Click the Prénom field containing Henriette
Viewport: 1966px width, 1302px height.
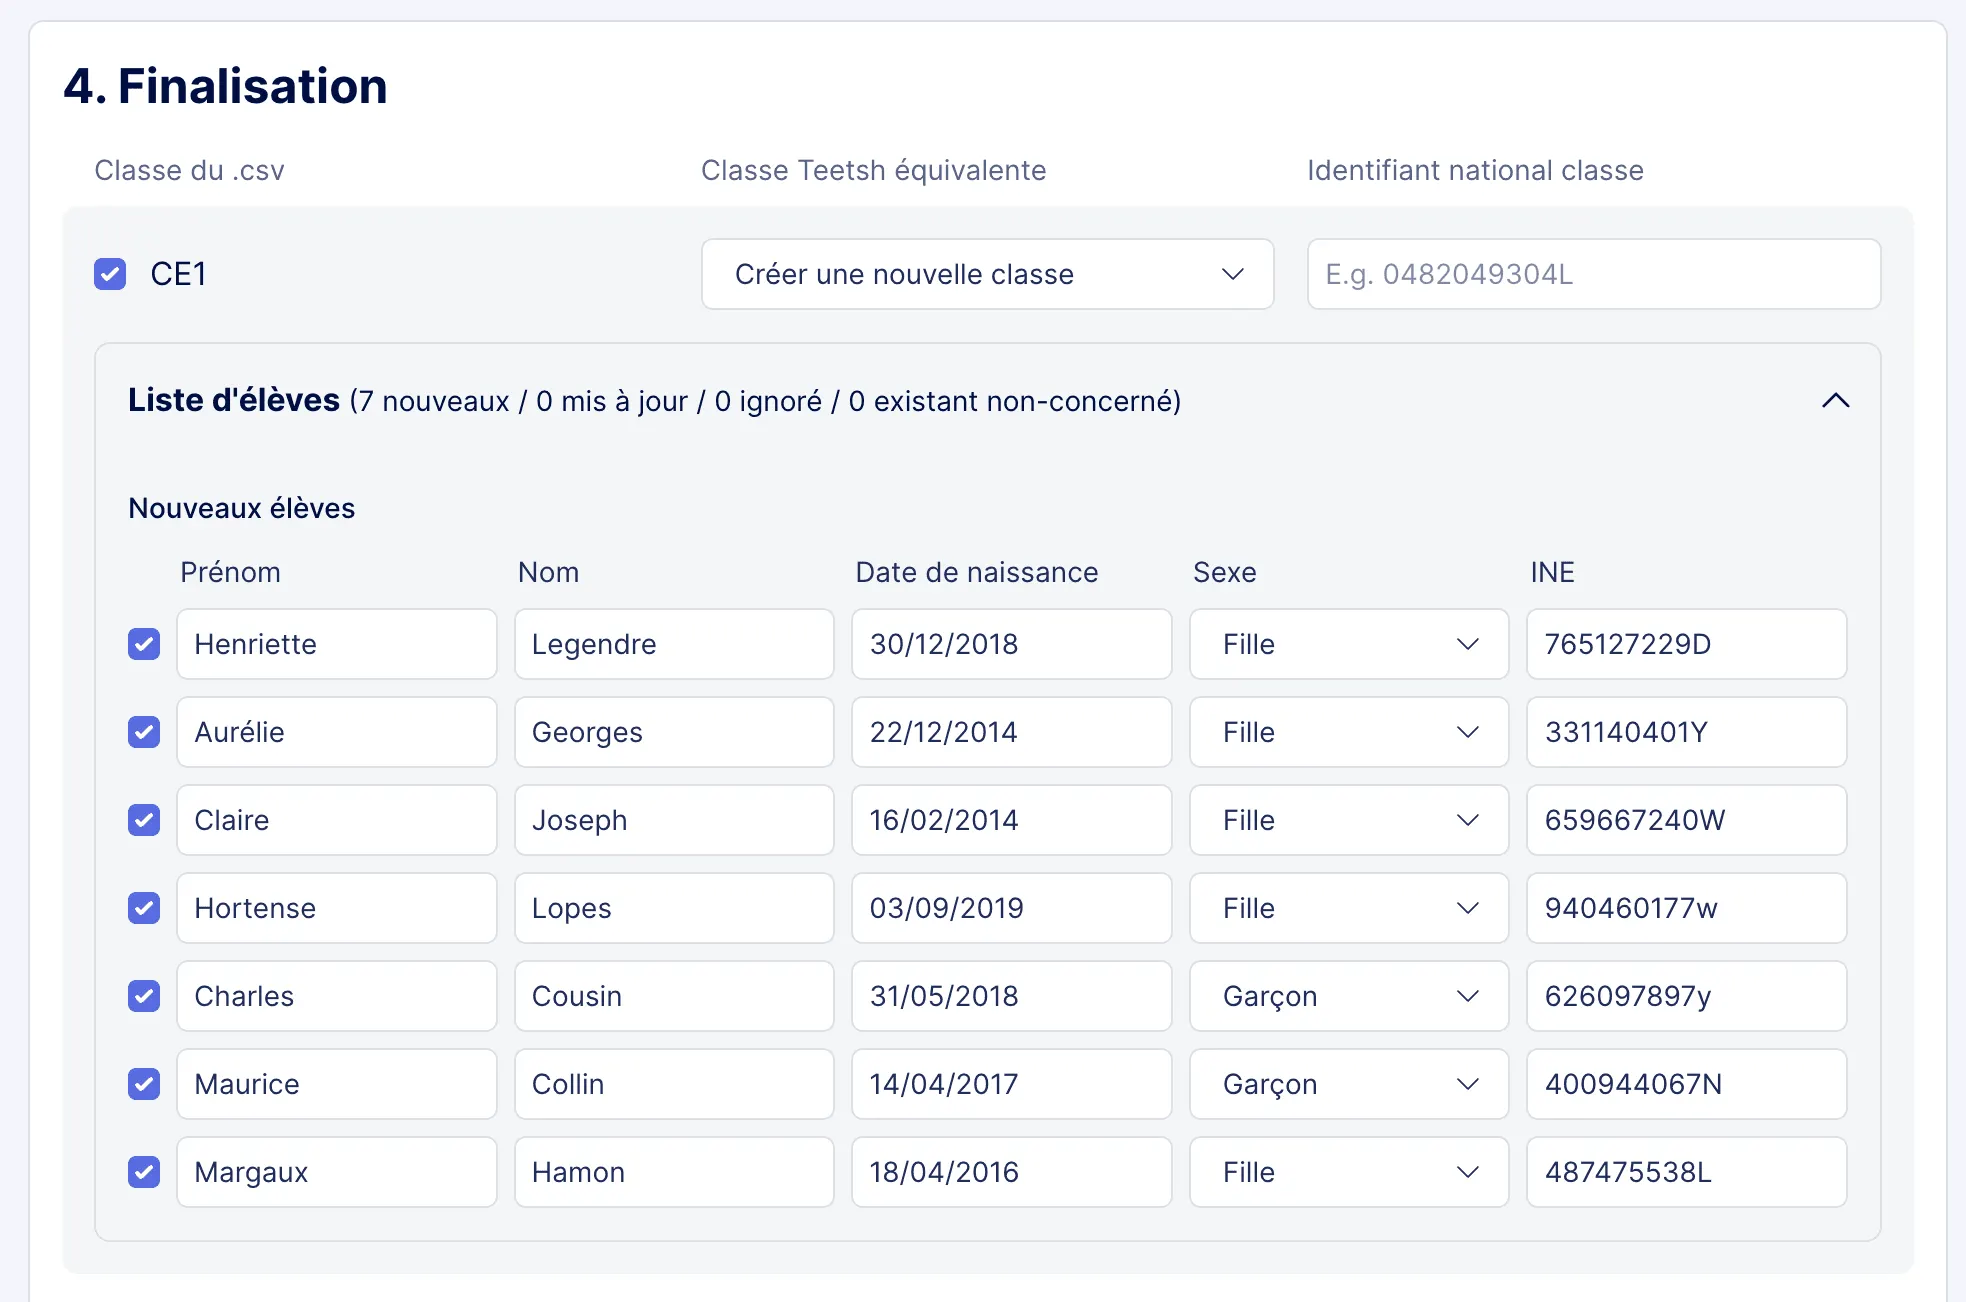click(x=337, y=644)
